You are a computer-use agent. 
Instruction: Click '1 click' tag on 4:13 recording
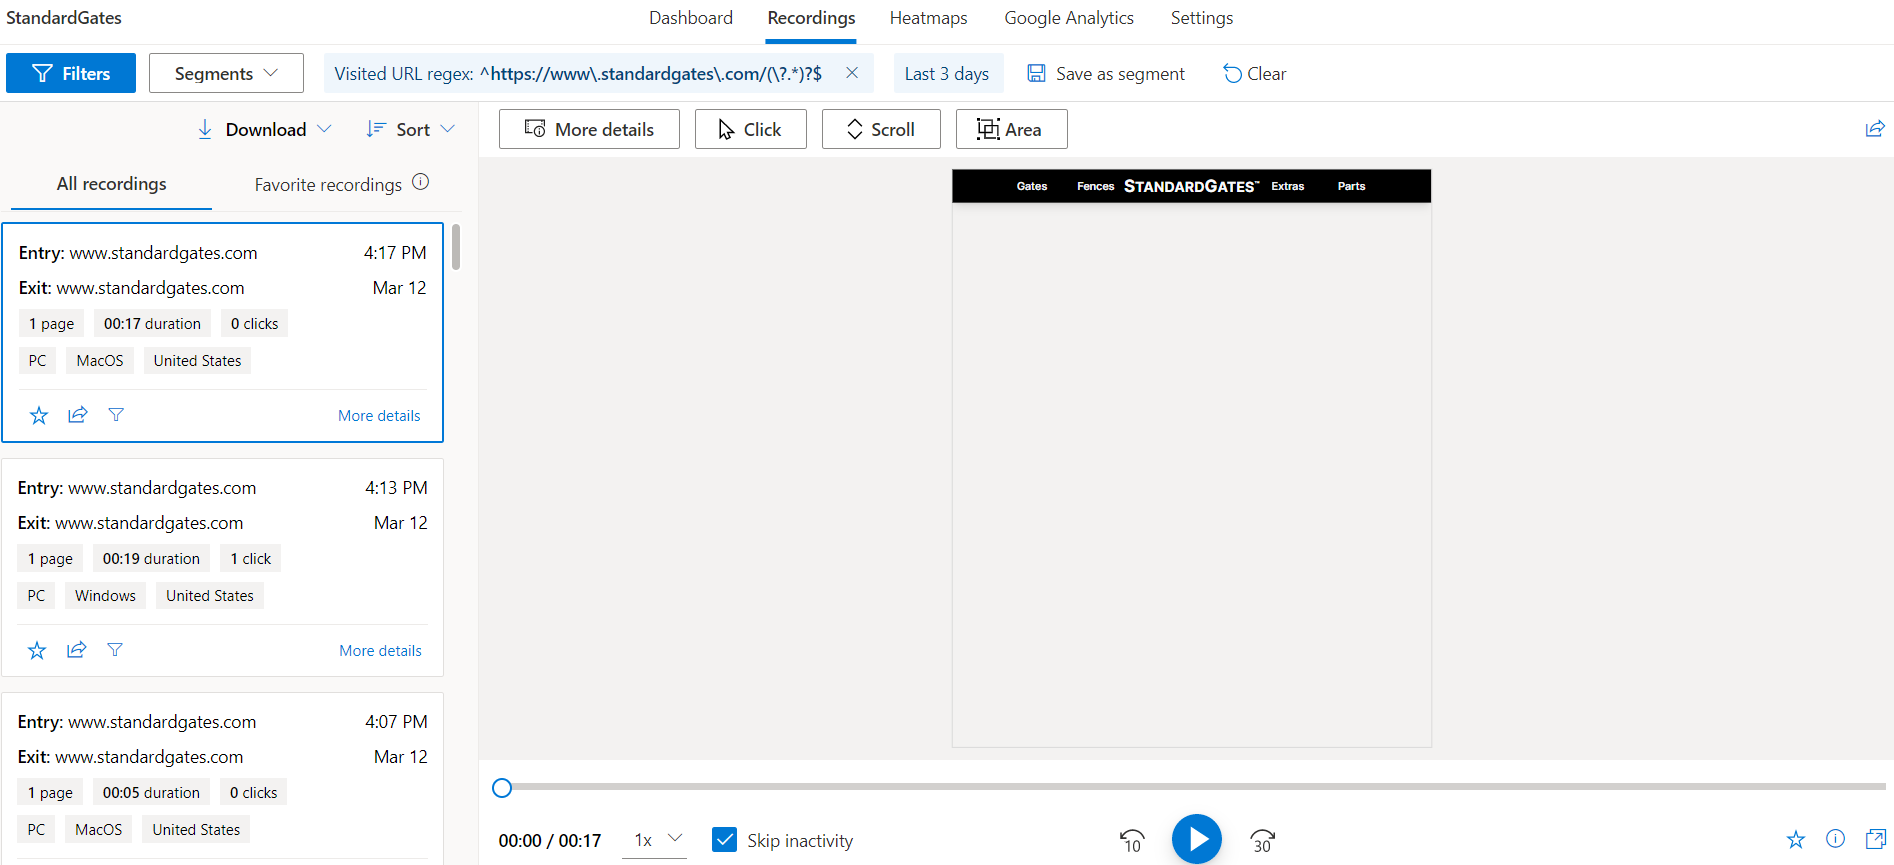click(x=251, y=559)
